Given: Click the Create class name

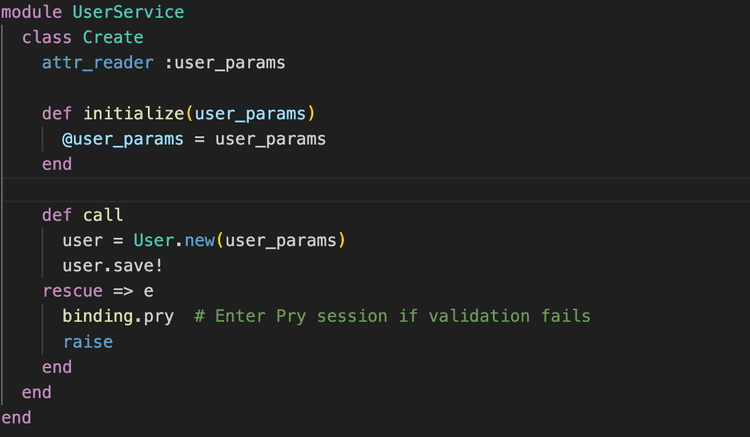Looking at the screenshot, I should click(113, 38).
